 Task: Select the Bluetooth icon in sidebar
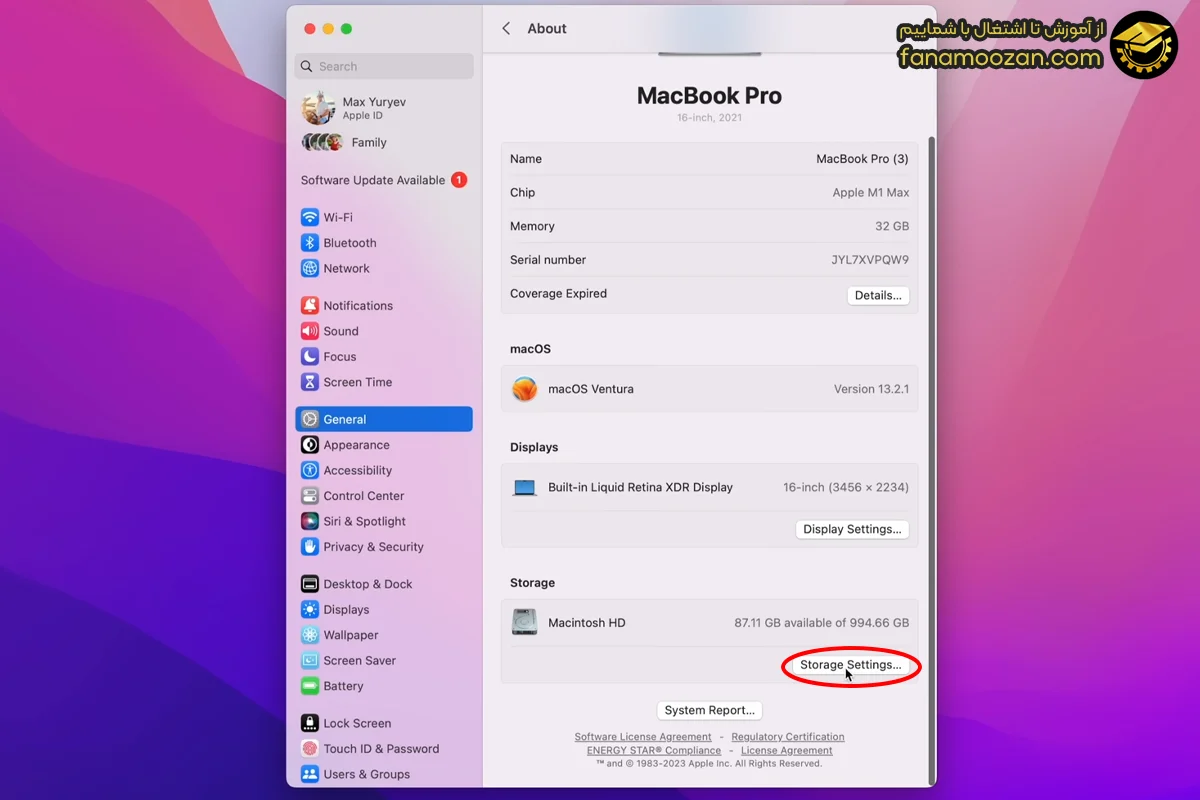pyautogui.click(x=310, y=243)
